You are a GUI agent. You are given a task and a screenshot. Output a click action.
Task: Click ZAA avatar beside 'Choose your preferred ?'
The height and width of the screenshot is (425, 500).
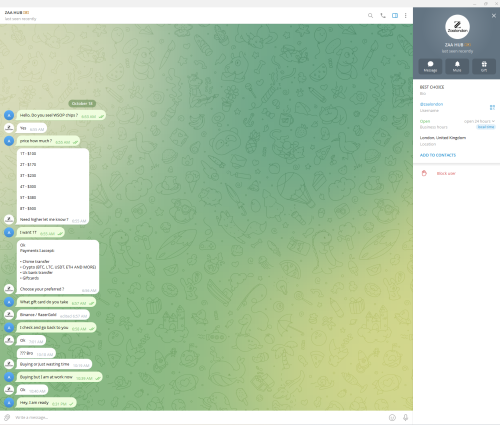pyautogui.click(x=9, y=289)
